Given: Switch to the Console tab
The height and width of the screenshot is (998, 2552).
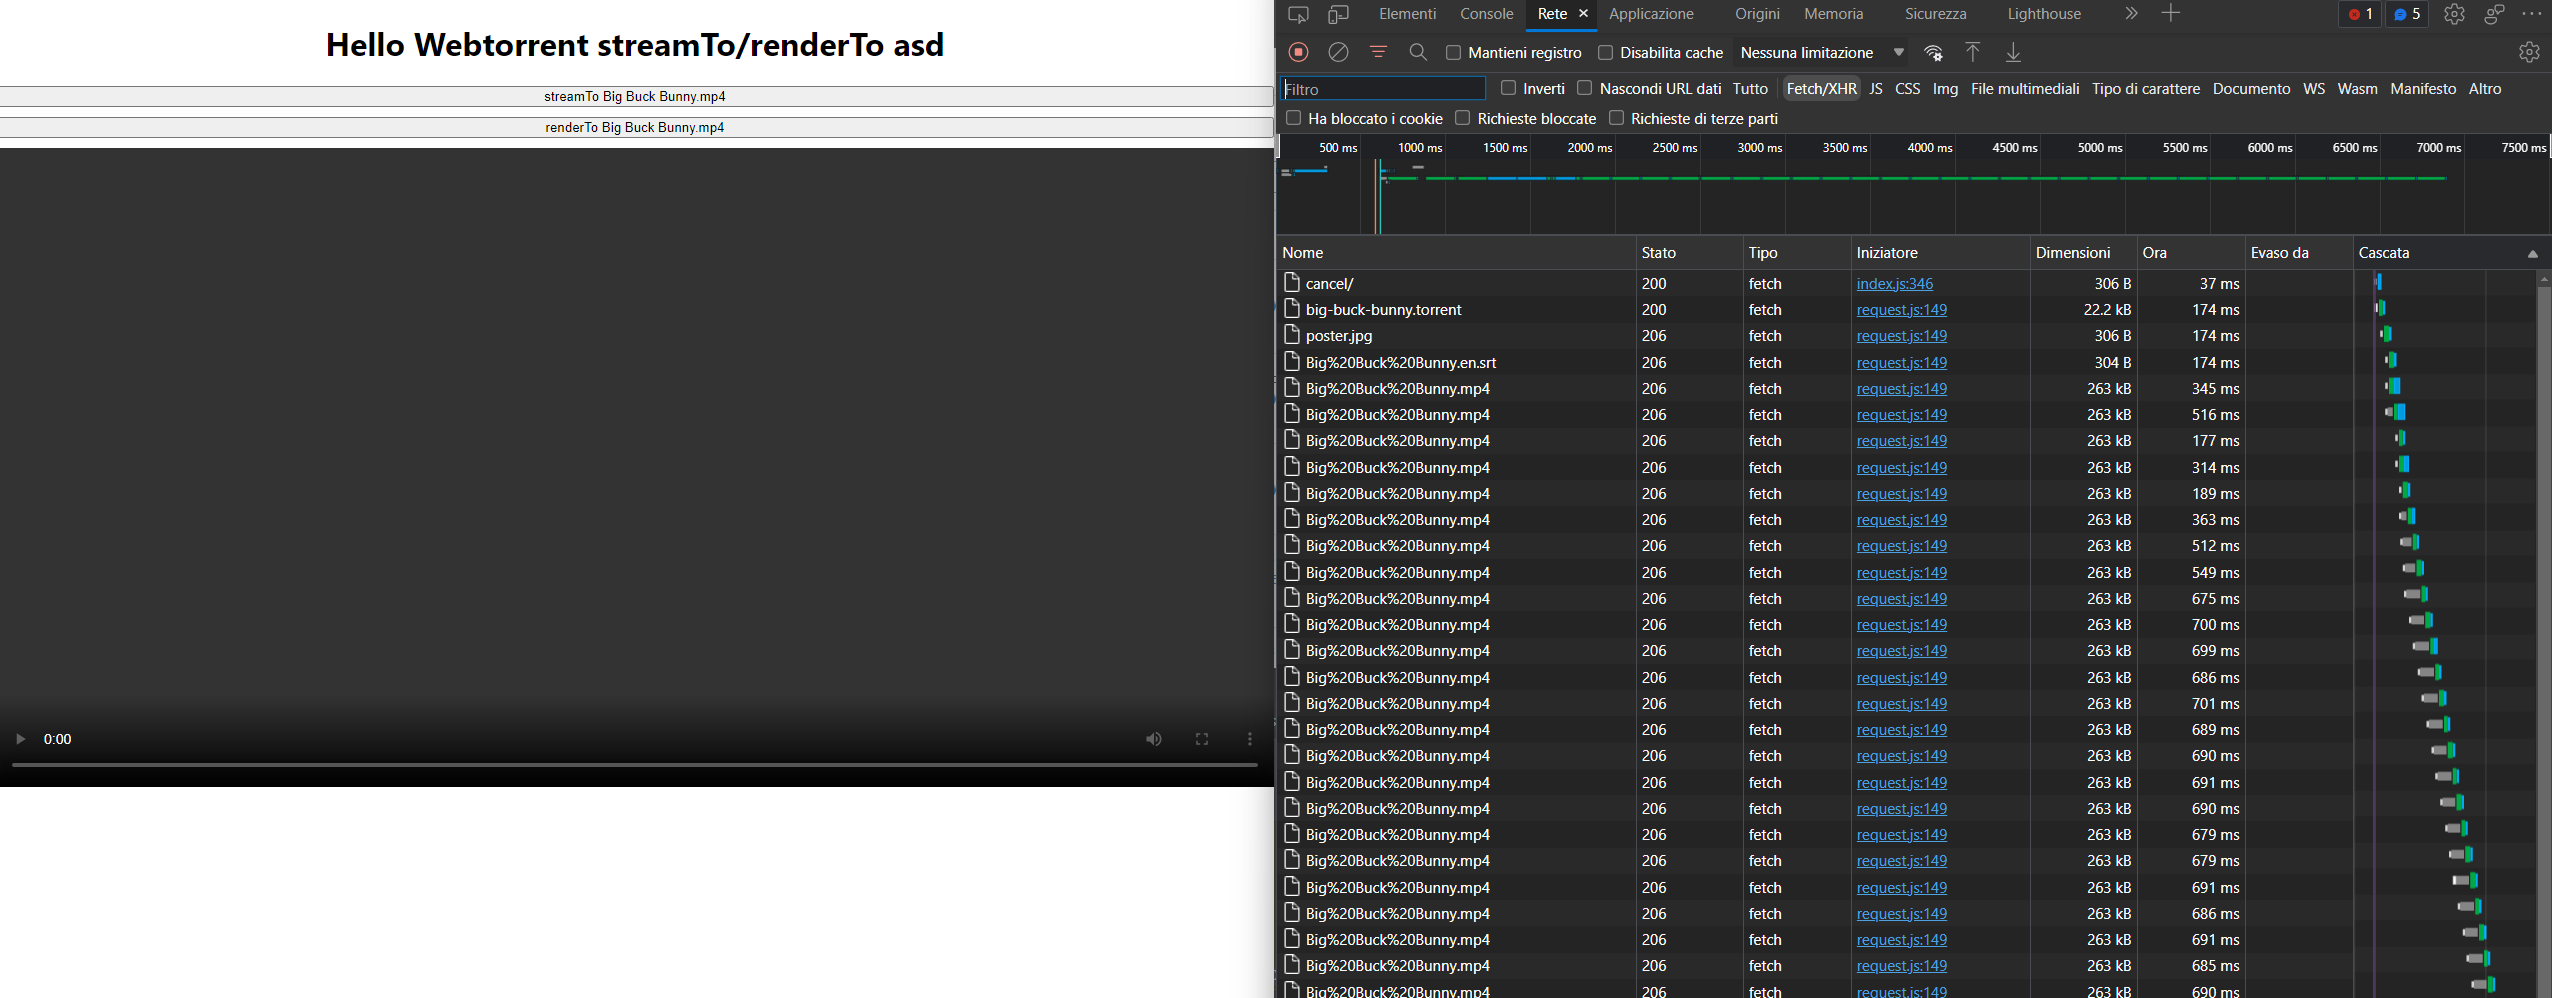Looking at the screenshot, I should pyautogui.click(x=1486, y=14).
